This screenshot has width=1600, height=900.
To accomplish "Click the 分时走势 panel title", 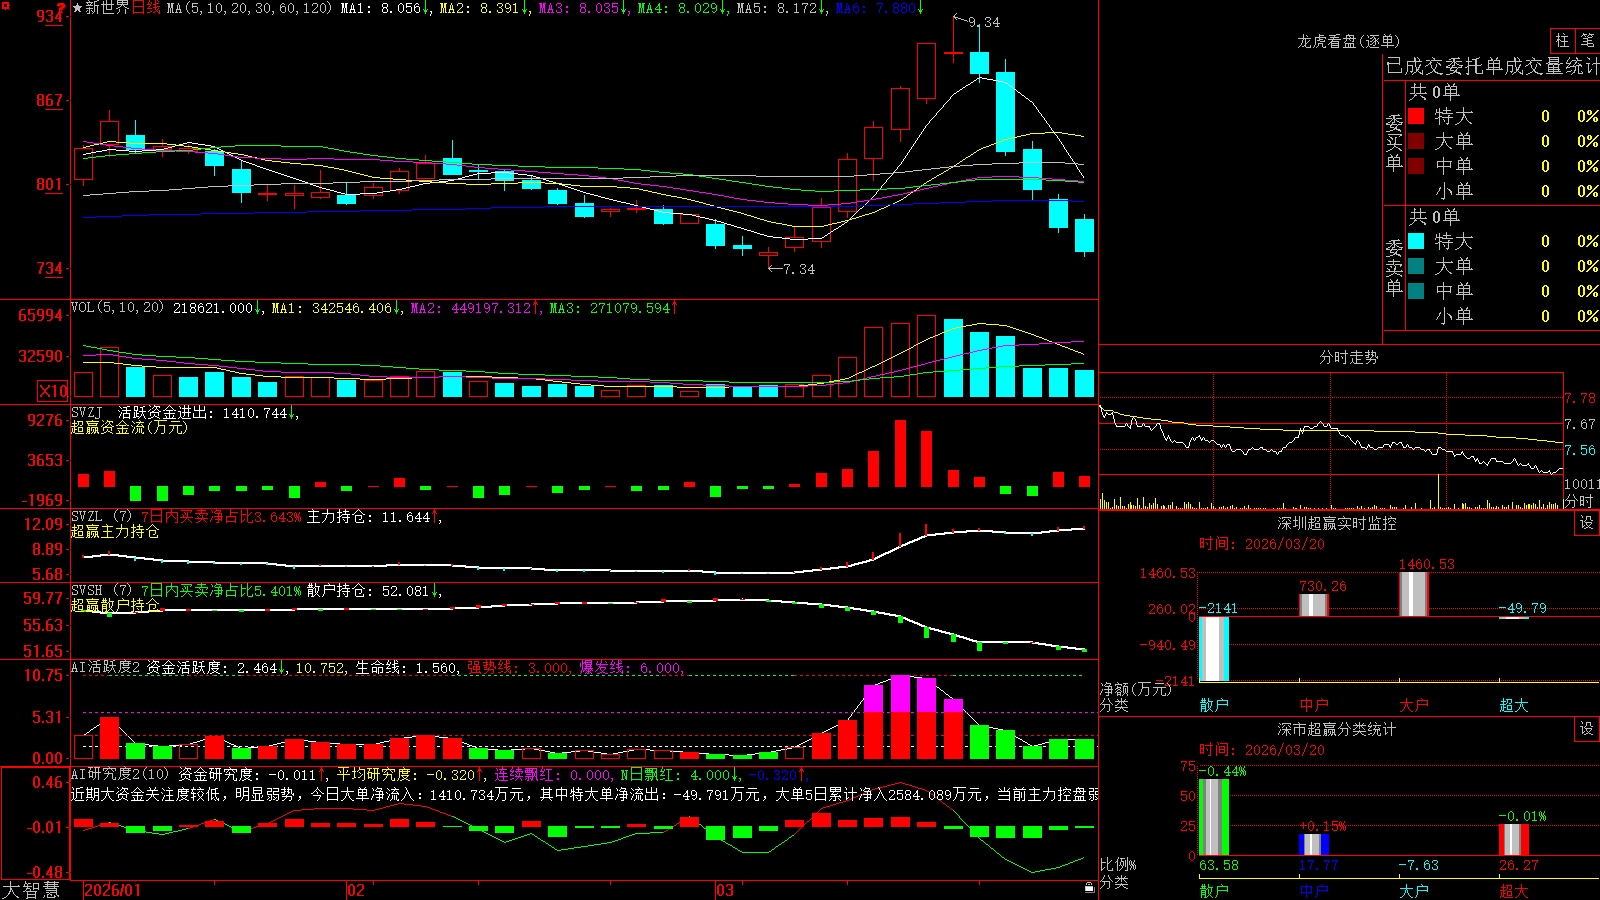I will pos(1348,357).
